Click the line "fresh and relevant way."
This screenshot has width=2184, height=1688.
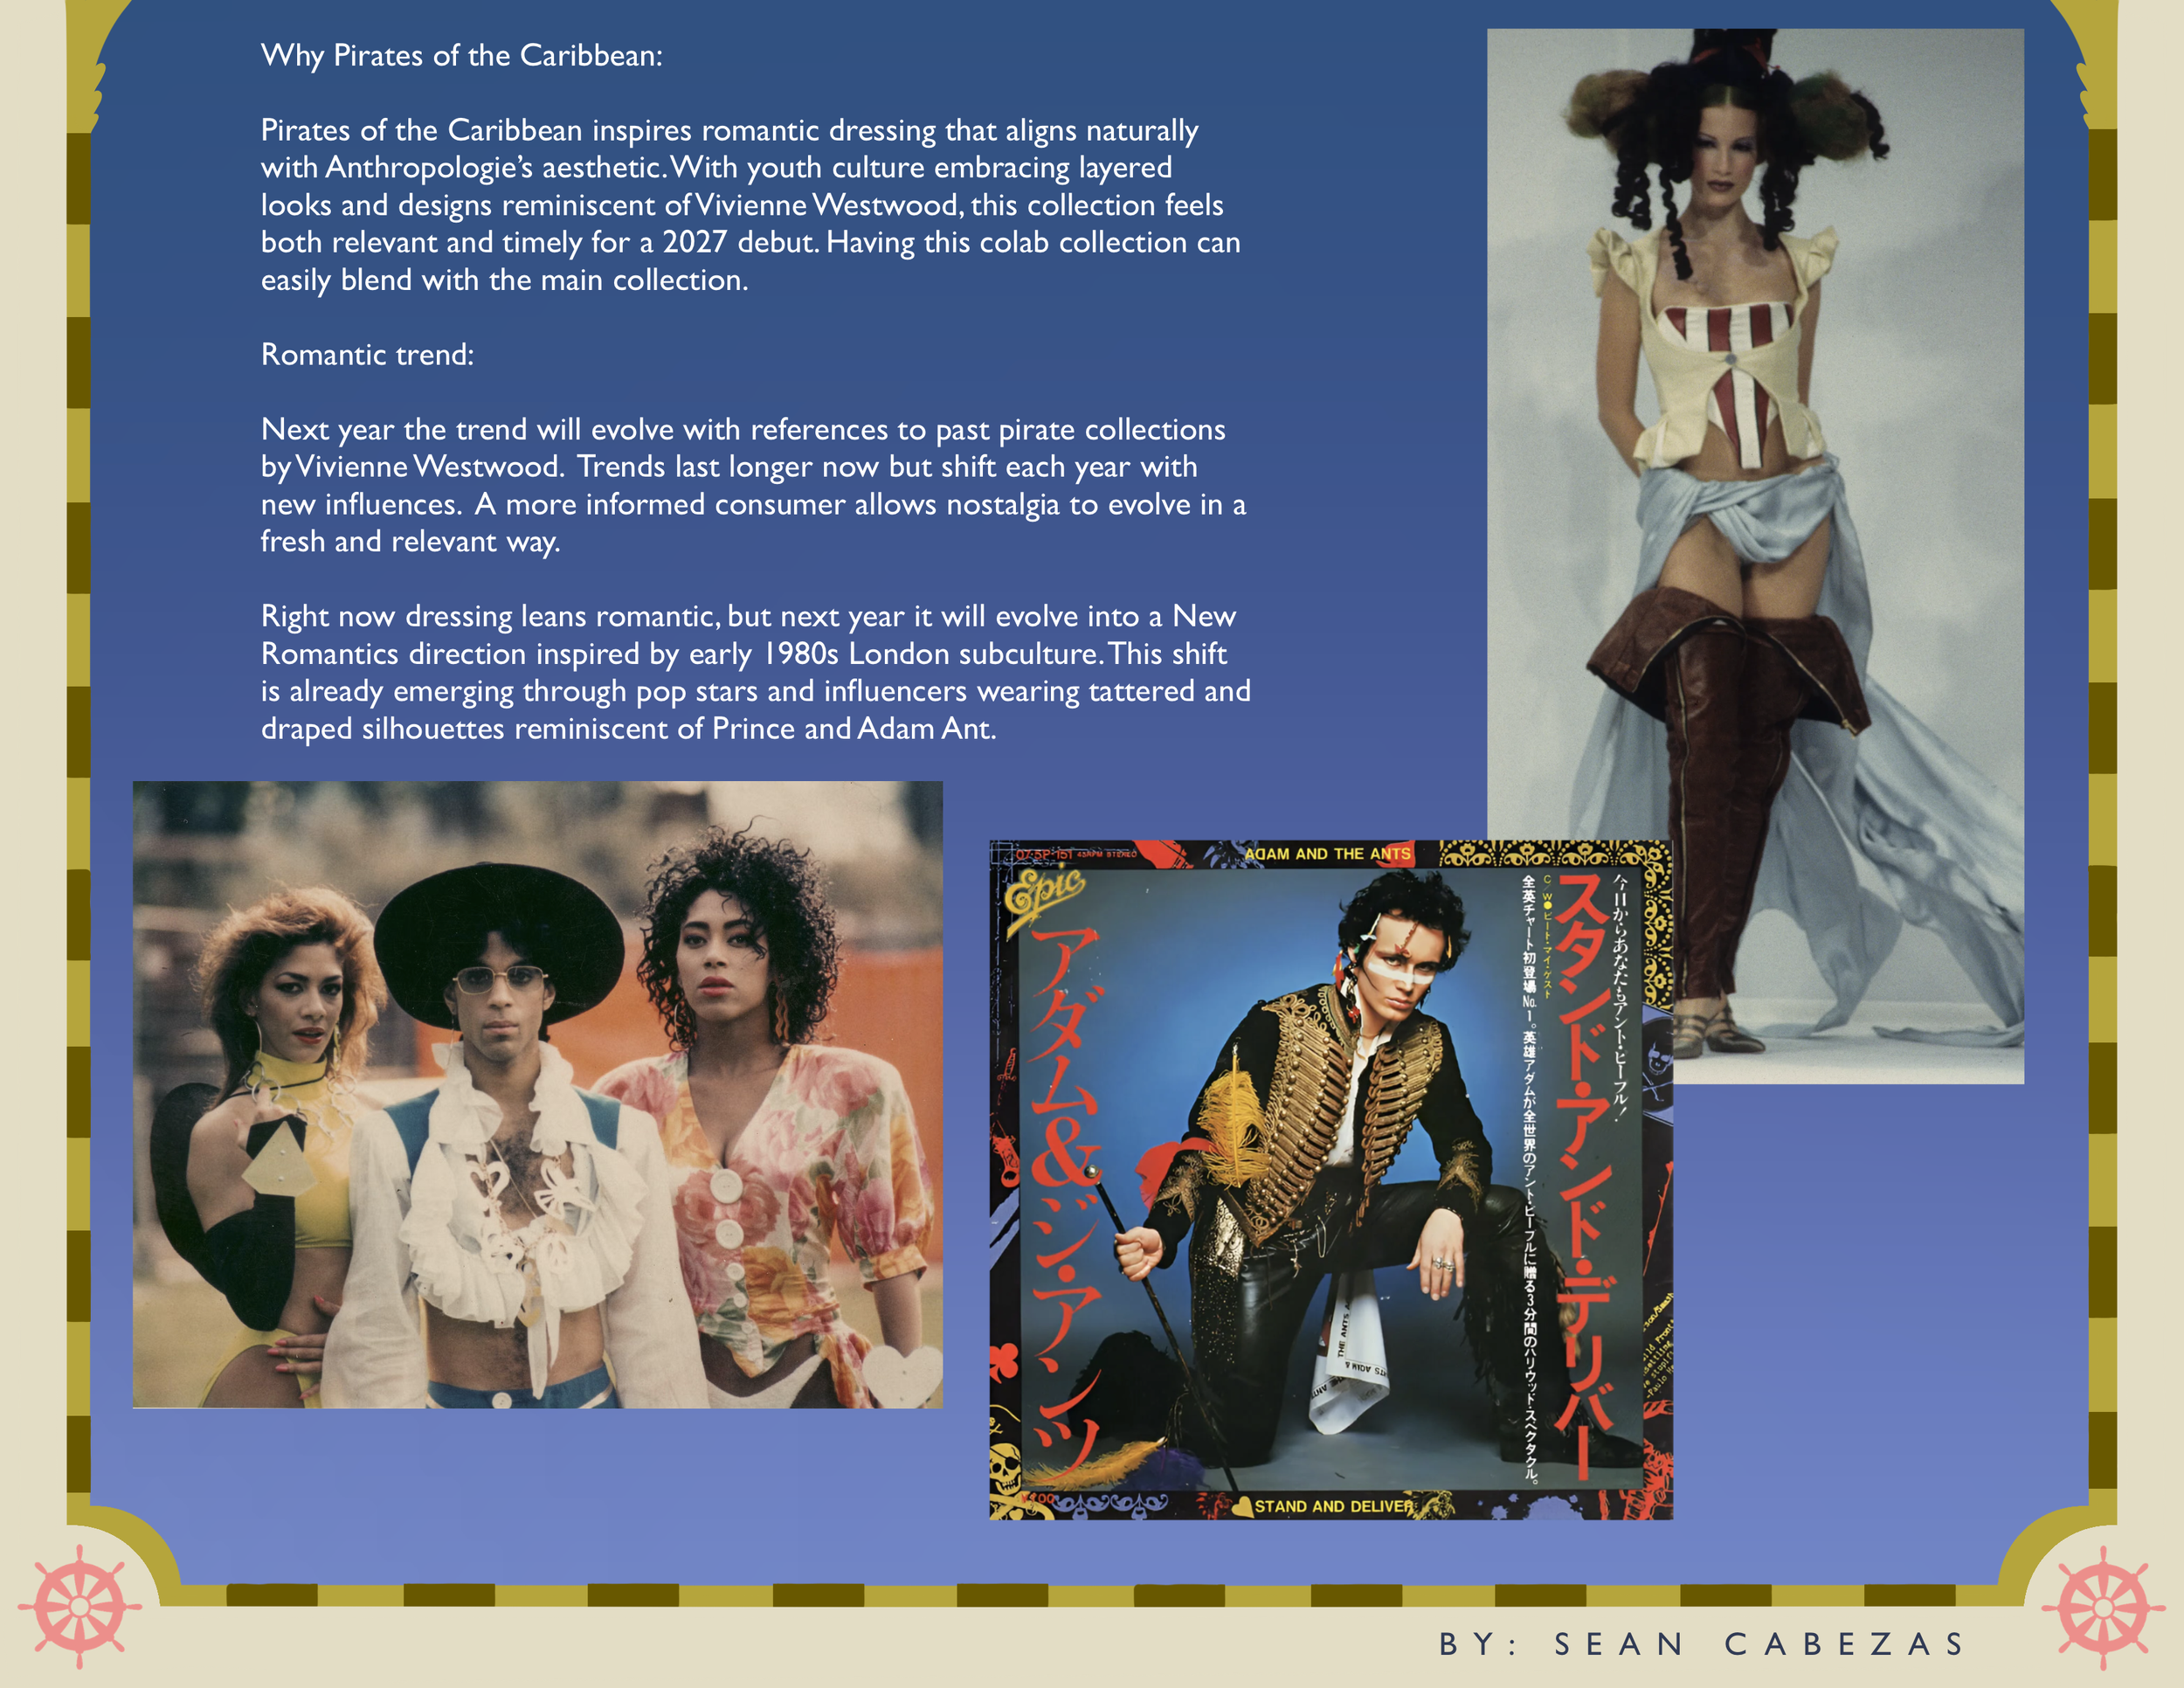pyautogui.click(x=411, y=541)
